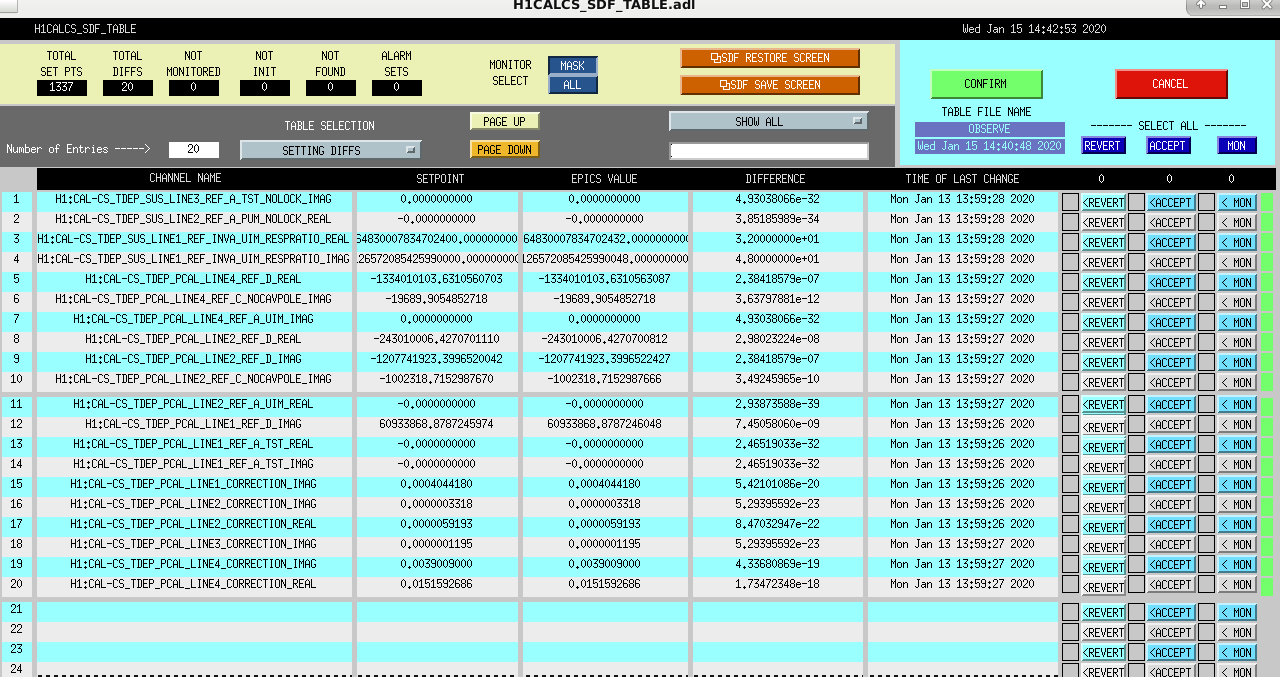Click the Select All REVERT button
Image resolution: width=1280 pixels, height=677 pixels.
(x=1103, y=146)
